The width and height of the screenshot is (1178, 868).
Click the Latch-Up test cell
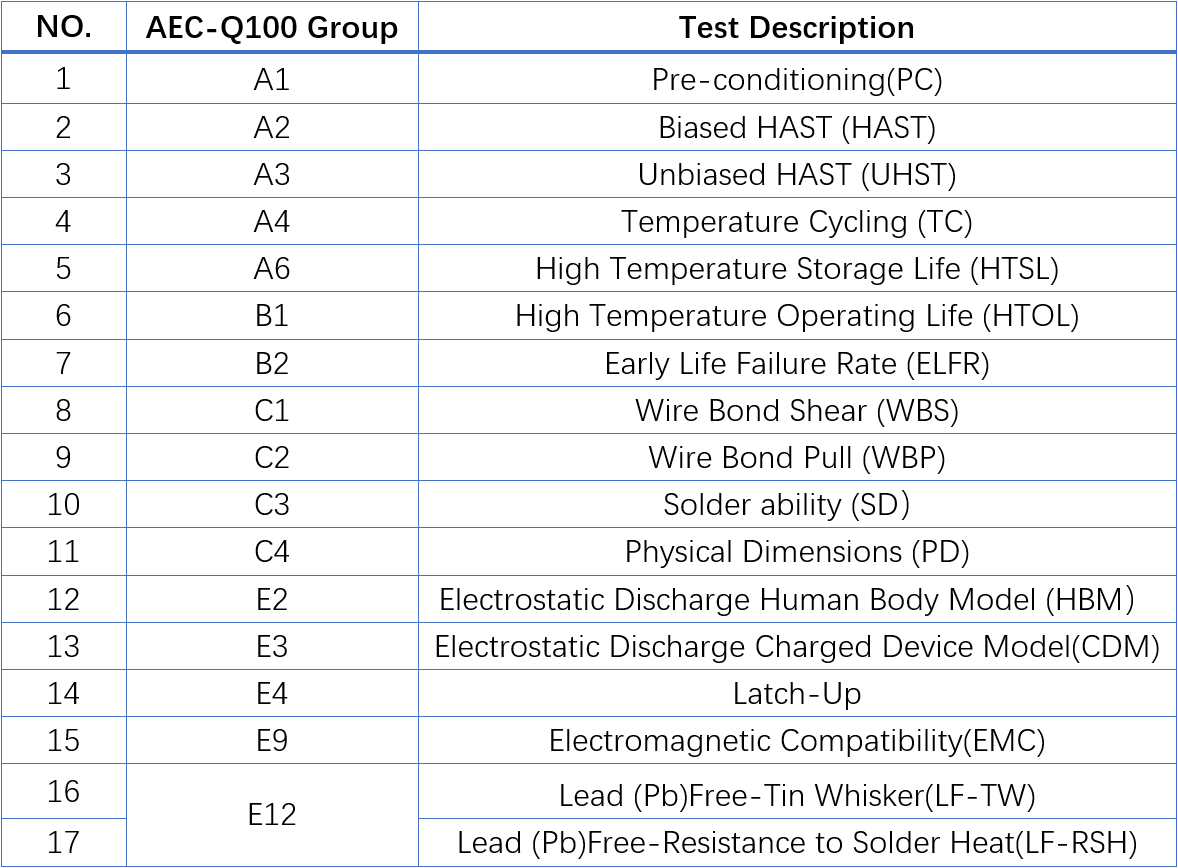coord(797,693)
